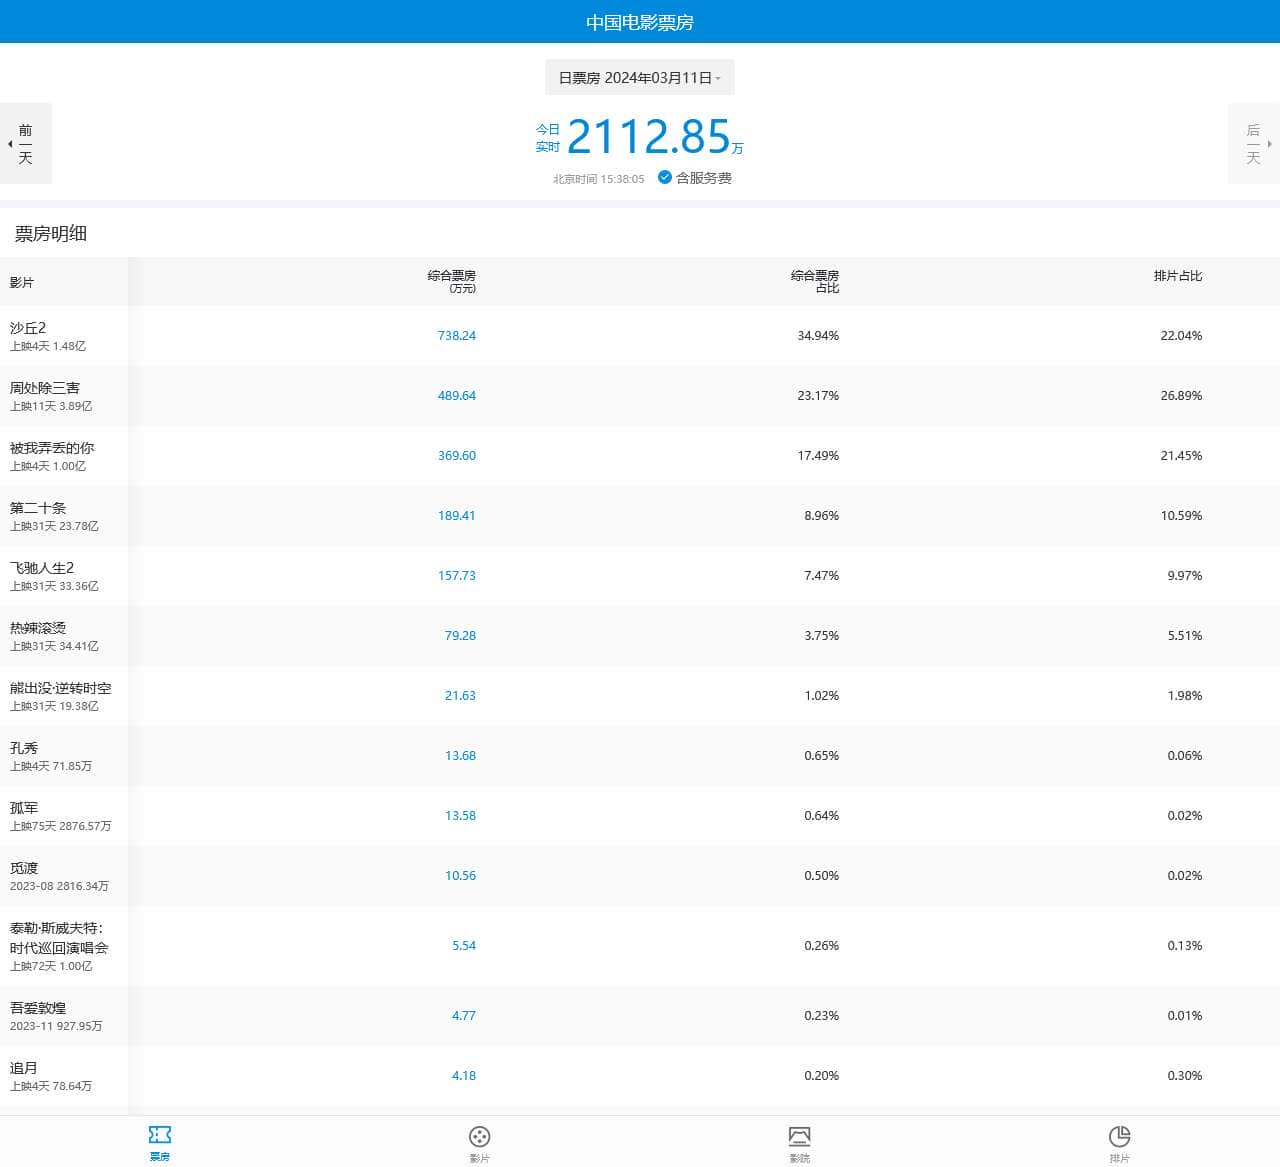1280x1167 pixels.
Task: Open the 第二十条 film row
Action: (640, 516)
